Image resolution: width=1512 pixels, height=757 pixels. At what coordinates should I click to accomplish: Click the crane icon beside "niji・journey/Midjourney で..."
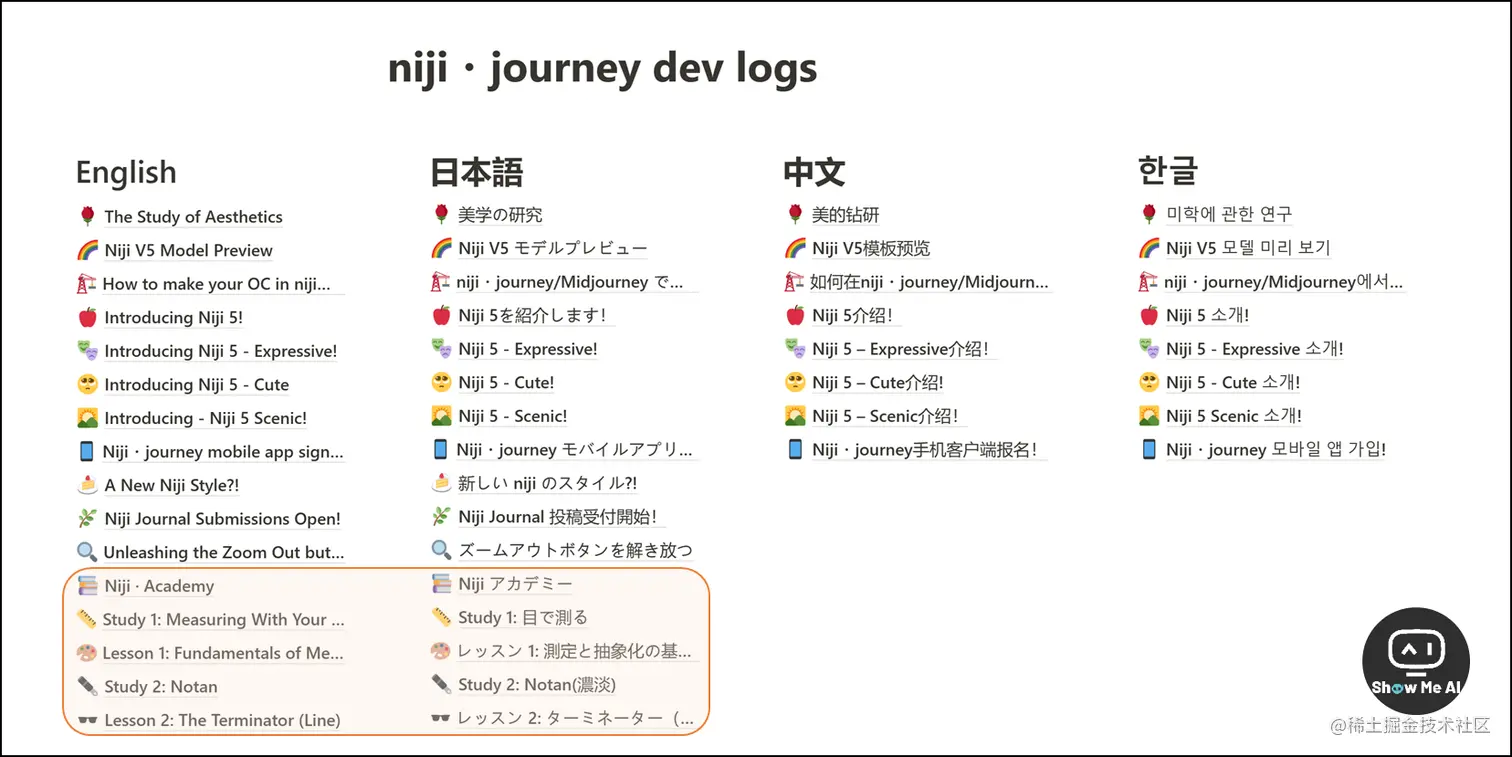tap(441, 282)
